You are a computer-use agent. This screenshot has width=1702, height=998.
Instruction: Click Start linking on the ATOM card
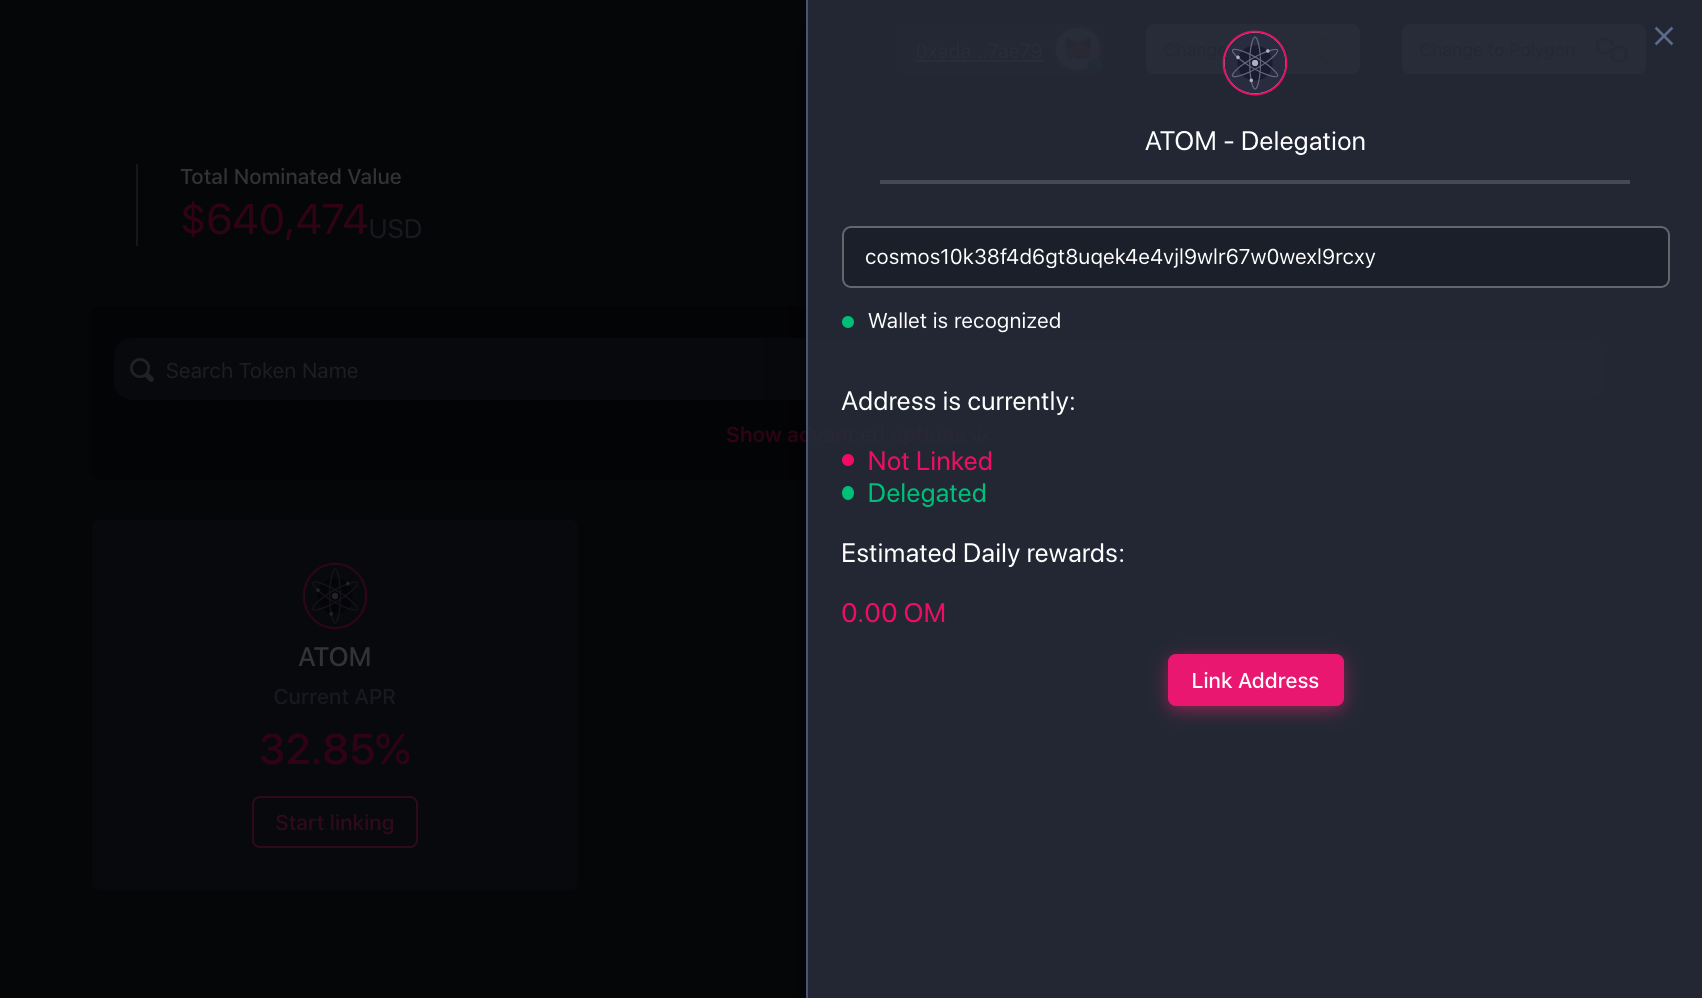pos(335,822)
